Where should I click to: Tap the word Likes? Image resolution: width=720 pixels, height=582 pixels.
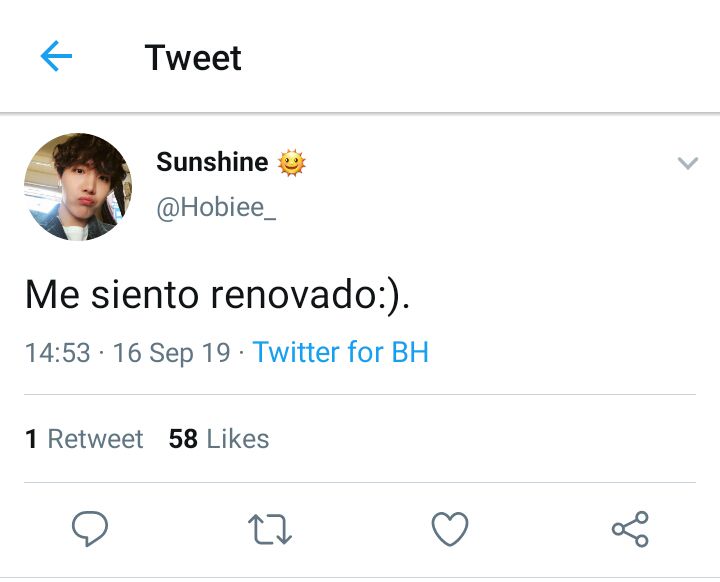pos(238,439)
